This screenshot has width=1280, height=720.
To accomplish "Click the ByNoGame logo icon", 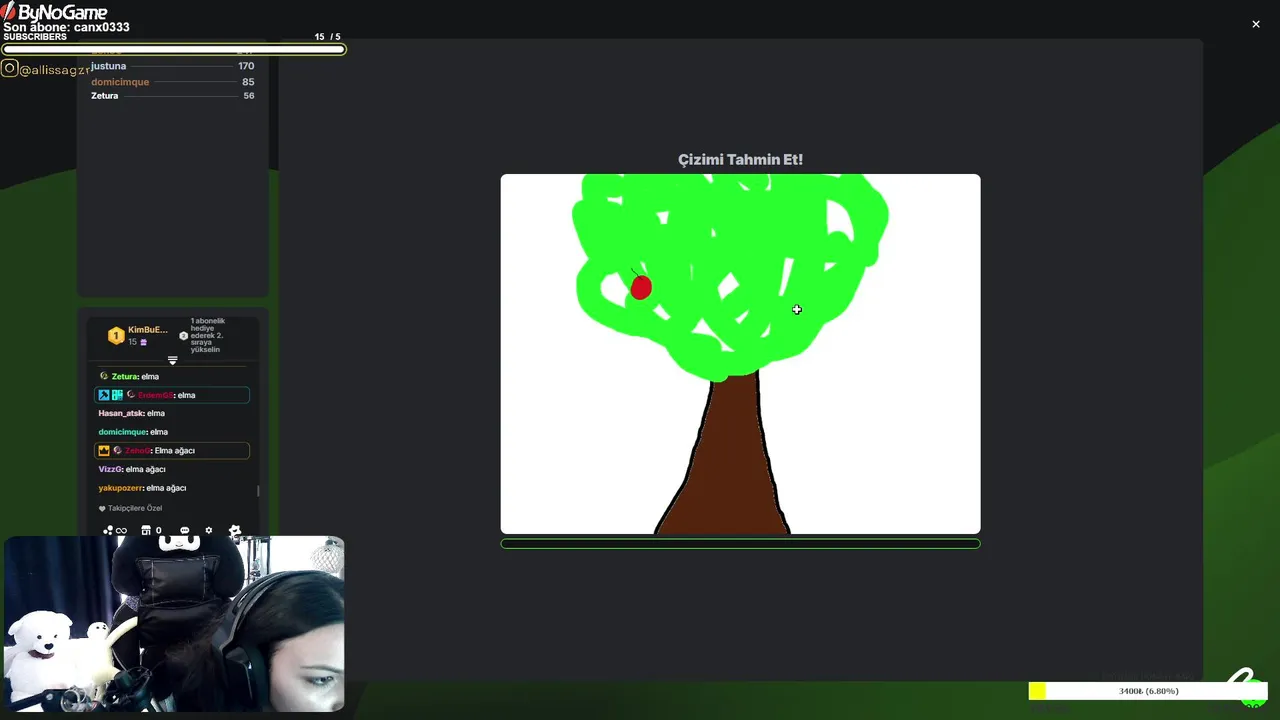I will point(9,12).
